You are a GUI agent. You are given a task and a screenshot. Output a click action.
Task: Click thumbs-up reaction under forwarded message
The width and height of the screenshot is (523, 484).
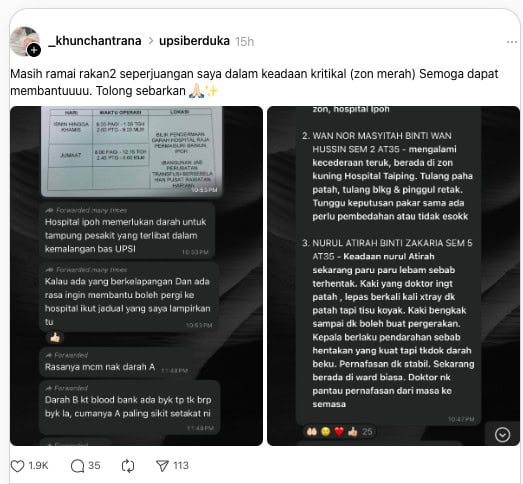[x=55, y=338]
